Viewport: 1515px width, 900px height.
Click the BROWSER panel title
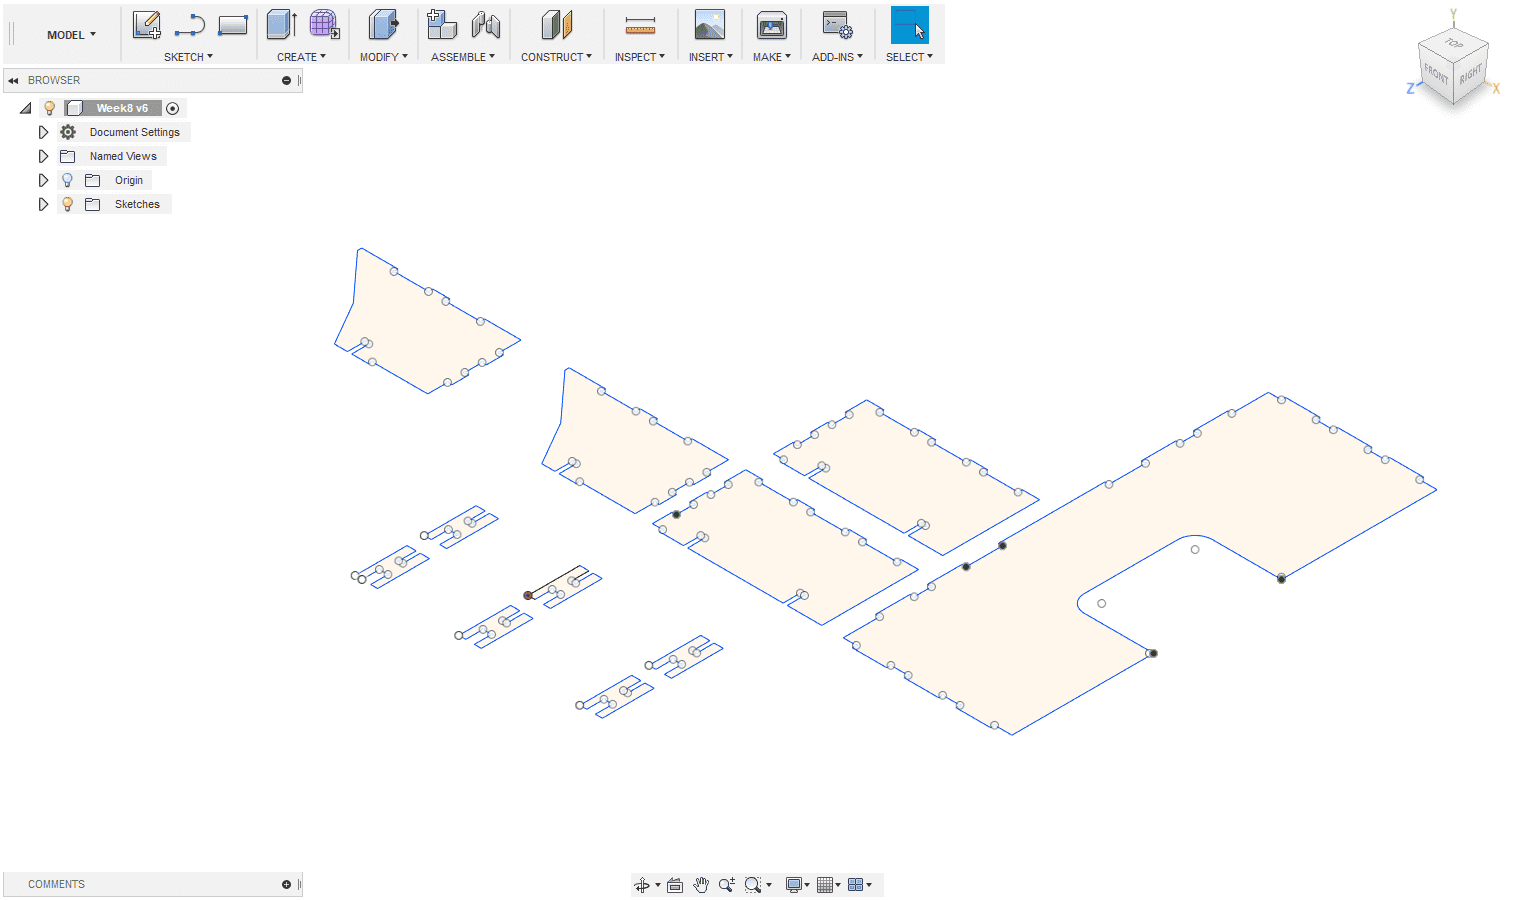(x=54, y=80)
